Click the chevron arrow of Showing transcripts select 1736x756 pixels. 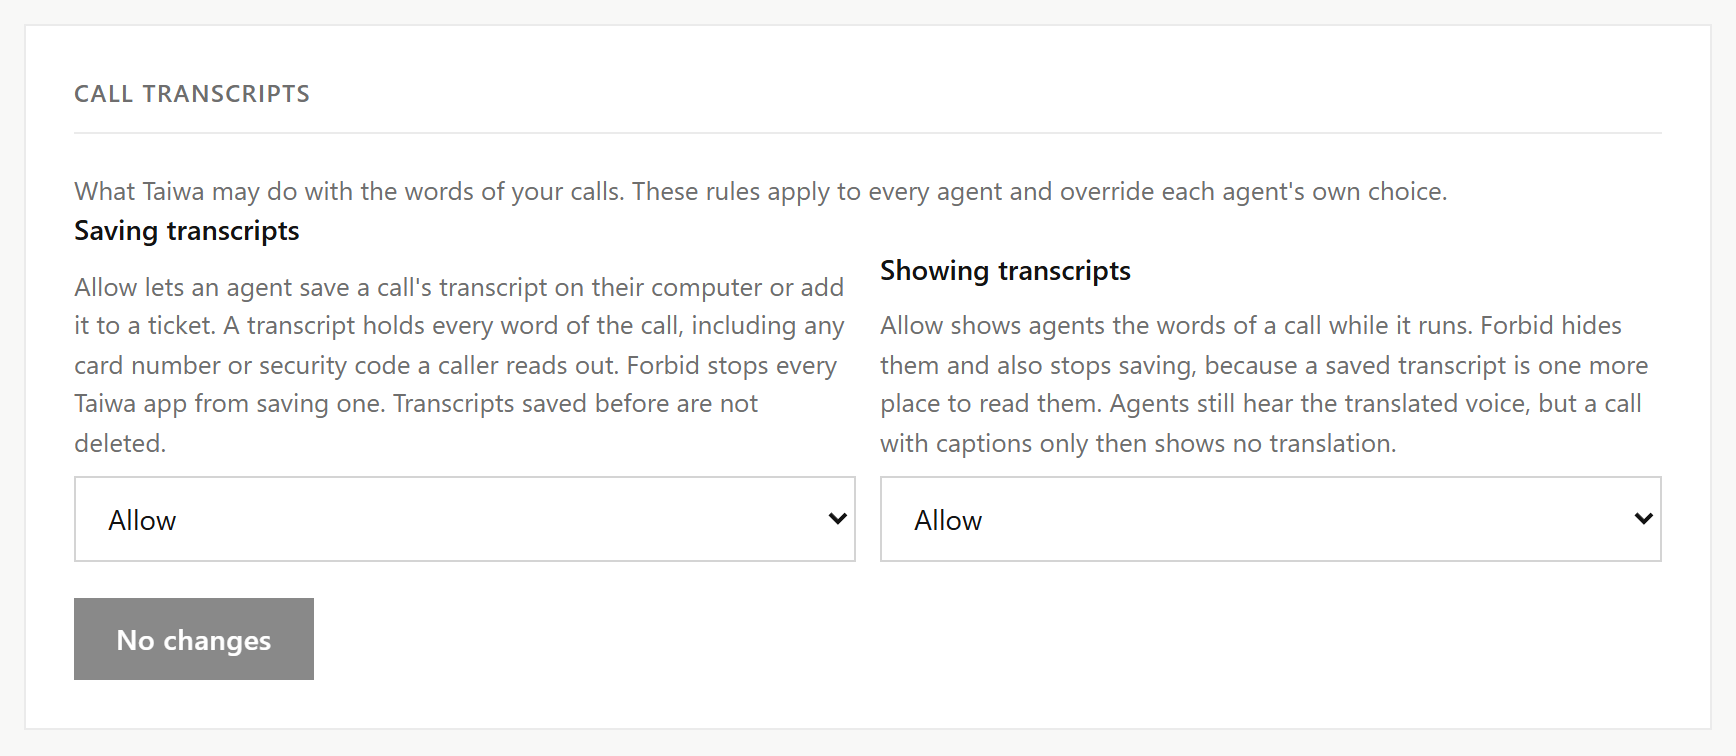(1643, 518)
